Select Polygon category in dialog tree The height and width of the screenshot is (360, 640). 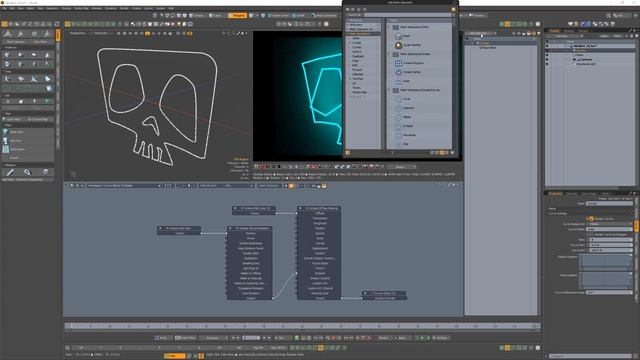357,70
